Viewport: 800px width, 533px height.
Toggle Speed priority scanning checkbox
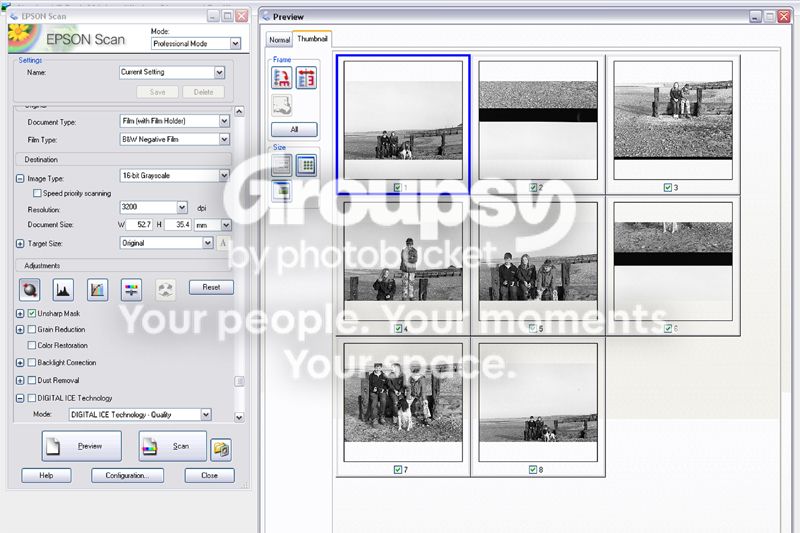37,193
